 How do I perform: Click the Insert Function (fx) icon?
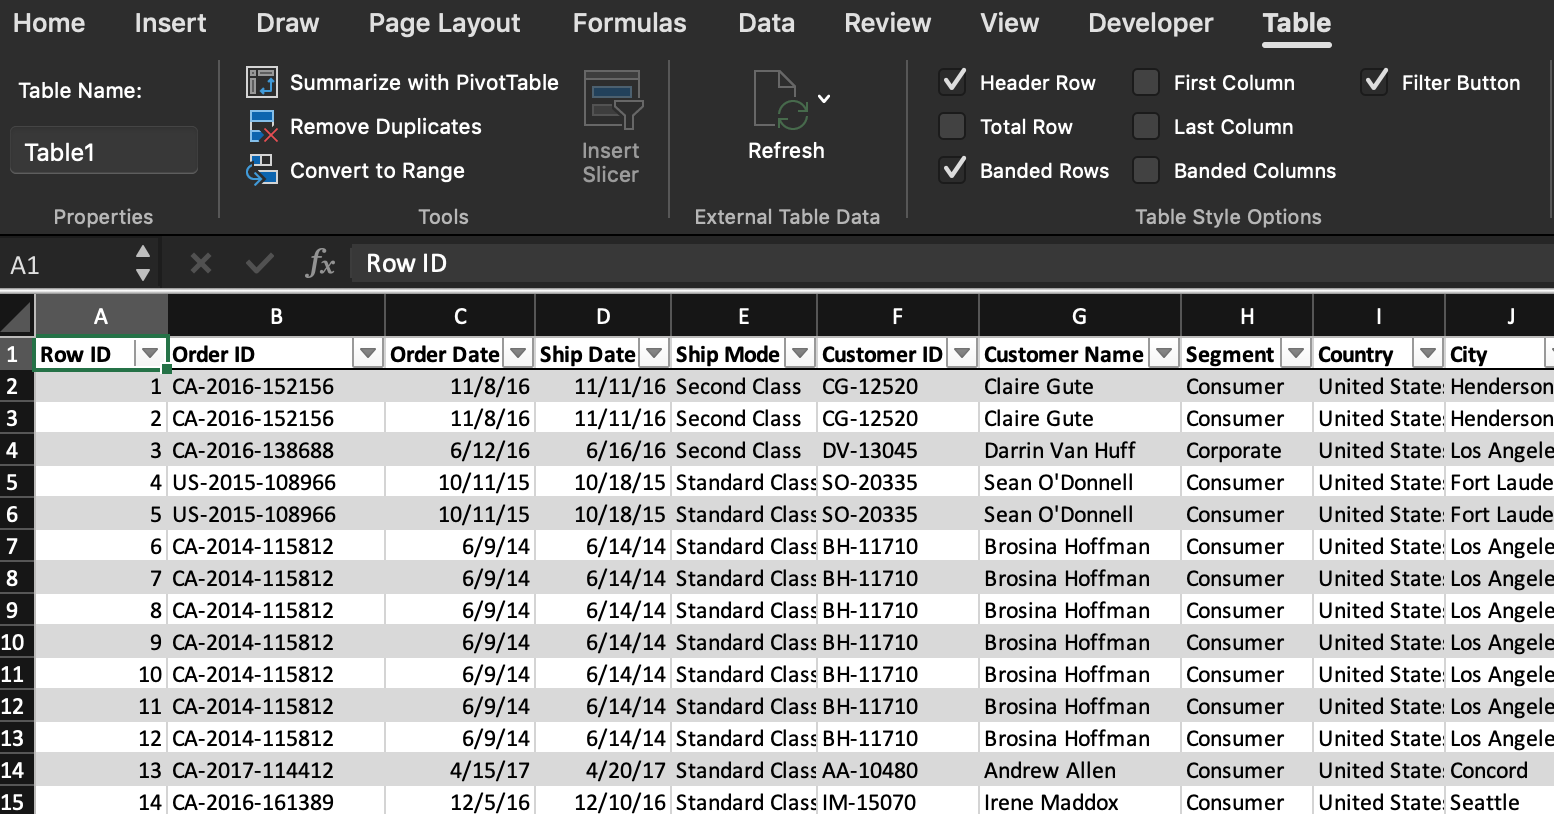coord(320,262)
